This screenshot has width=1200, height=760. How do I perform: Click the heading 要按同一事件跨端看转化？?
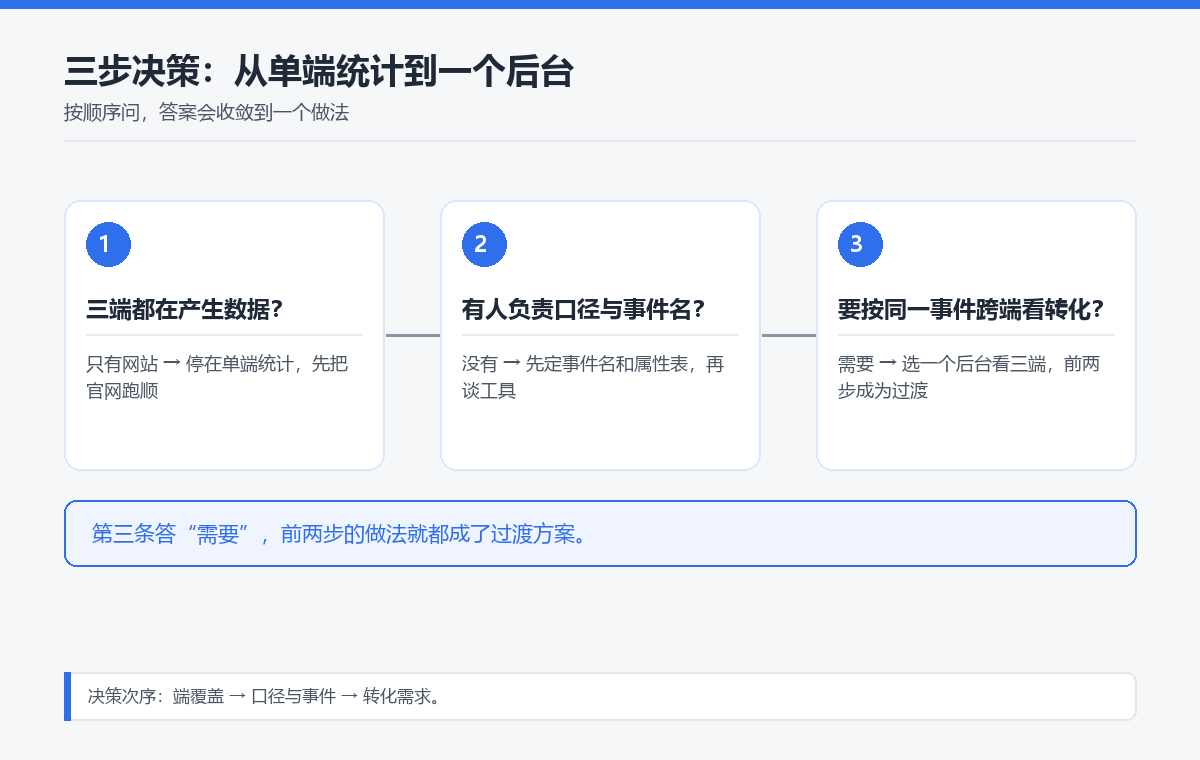971,310
